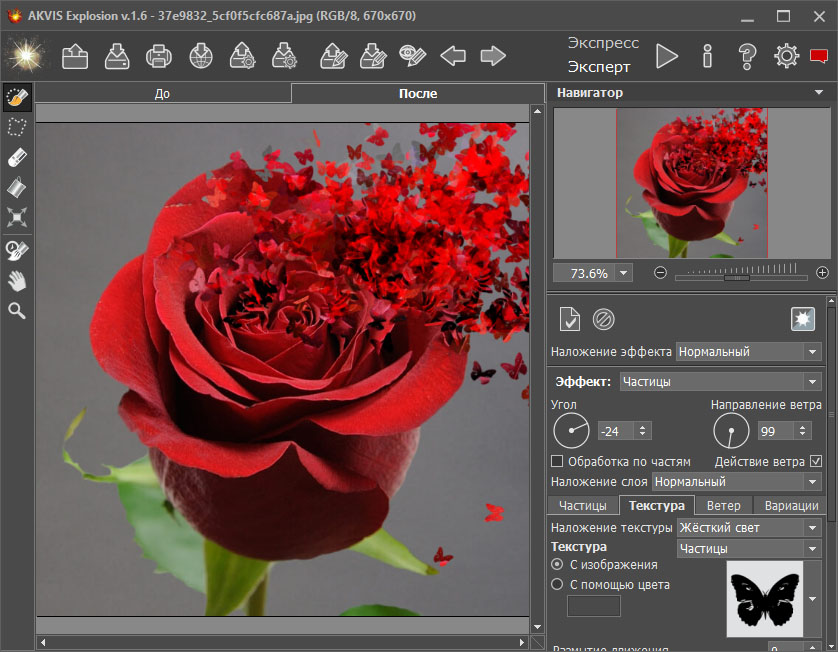Open Наложение текстуры Жёсткий свет dropdown
The height and width of the screenshot is (652, 838).
(x=749, y=527)
